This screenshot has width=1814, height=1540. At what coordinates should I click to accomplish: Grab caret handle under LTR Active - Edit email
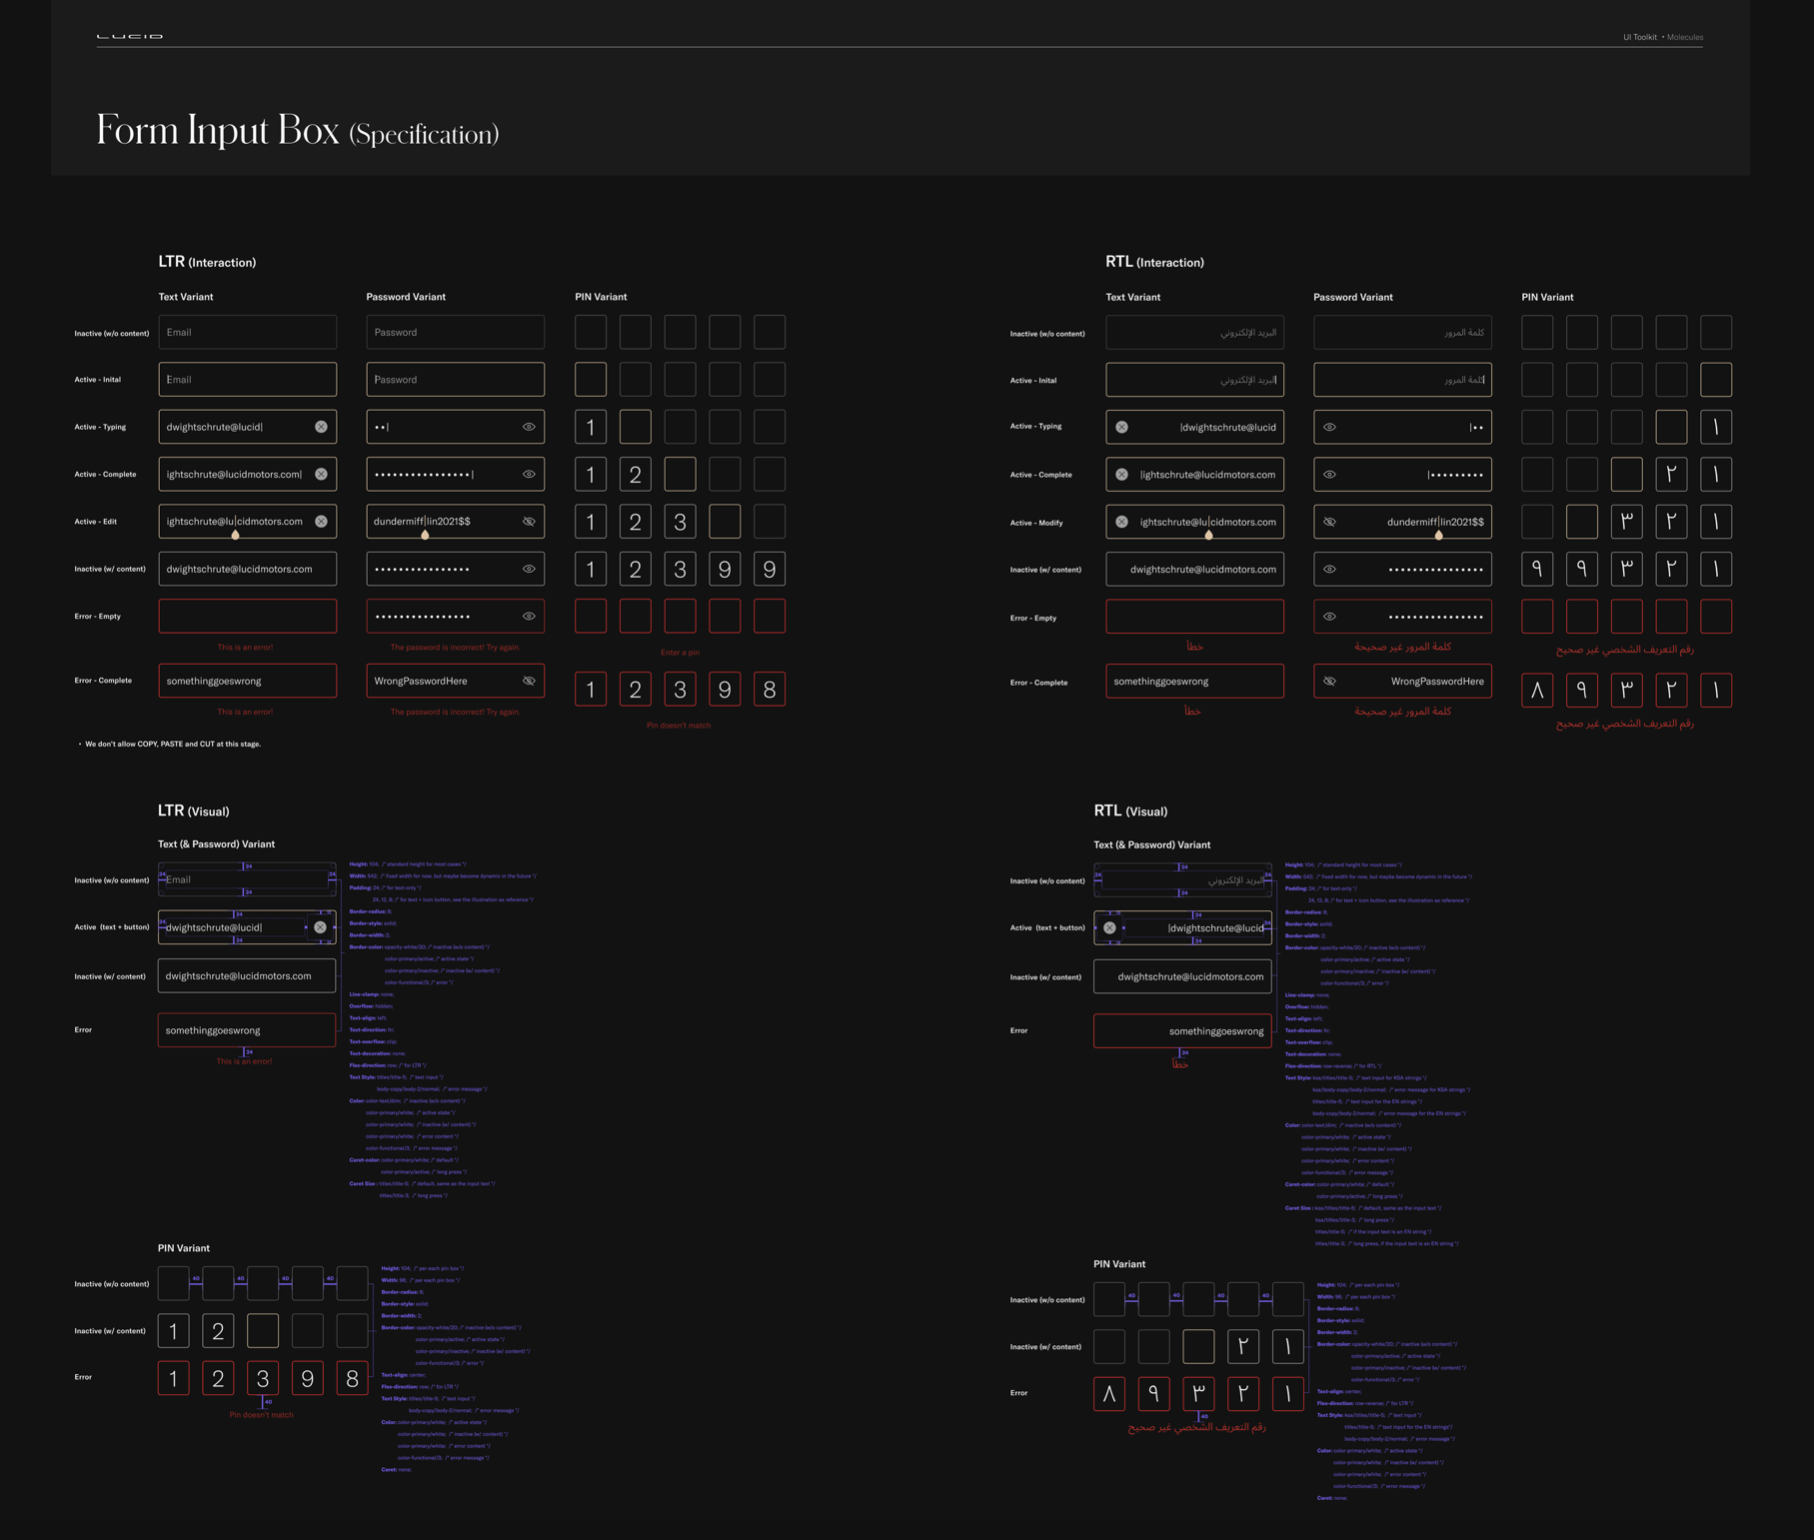[235, 535]
